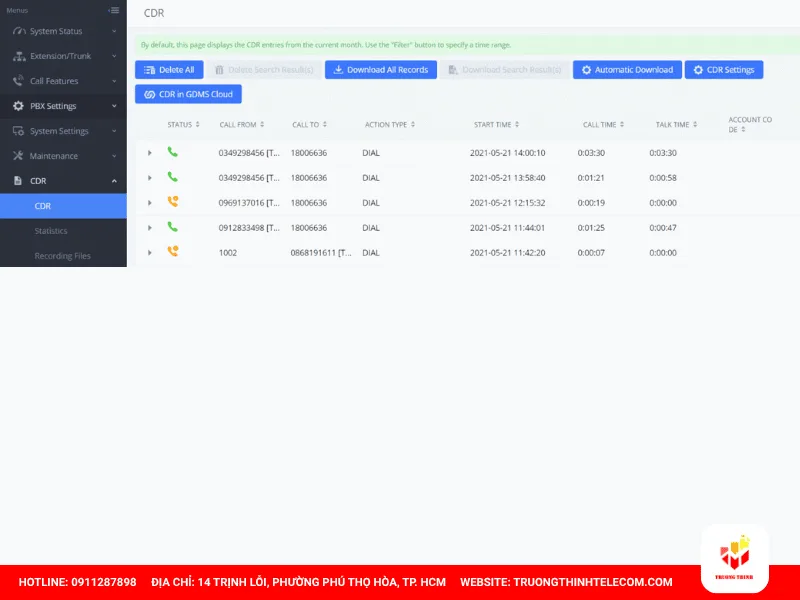
Task: Sort by Call Time column arrows
Action: [x=622, y=124]
